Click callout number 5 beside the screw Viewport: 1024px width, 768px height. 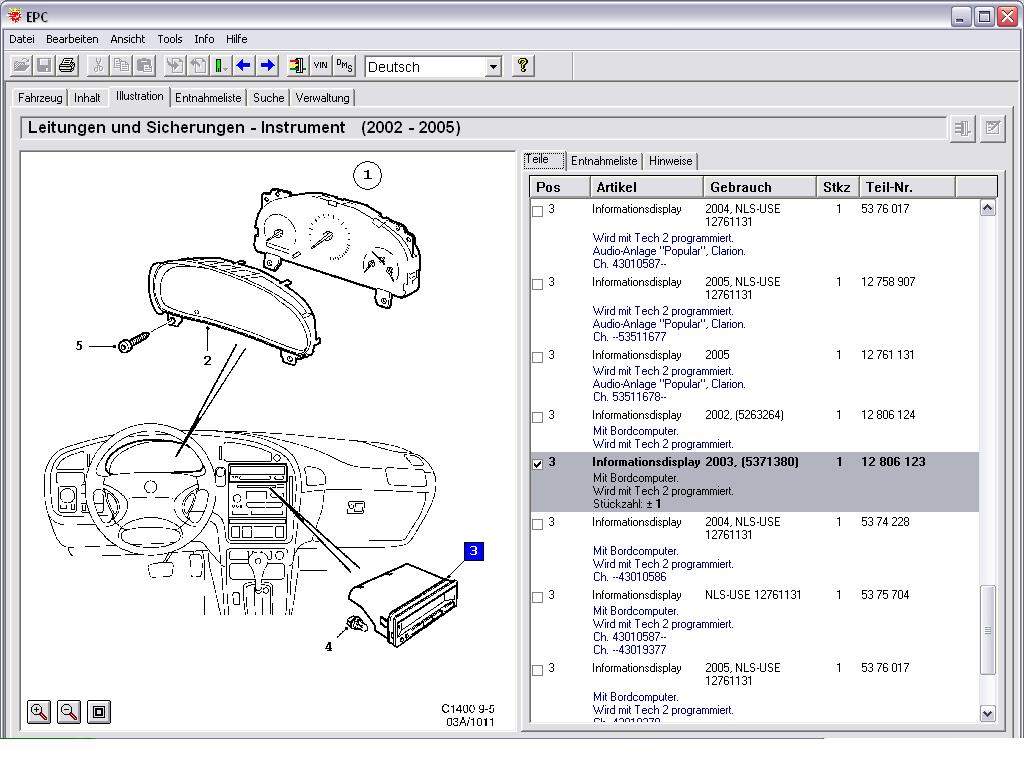(79, 345)
